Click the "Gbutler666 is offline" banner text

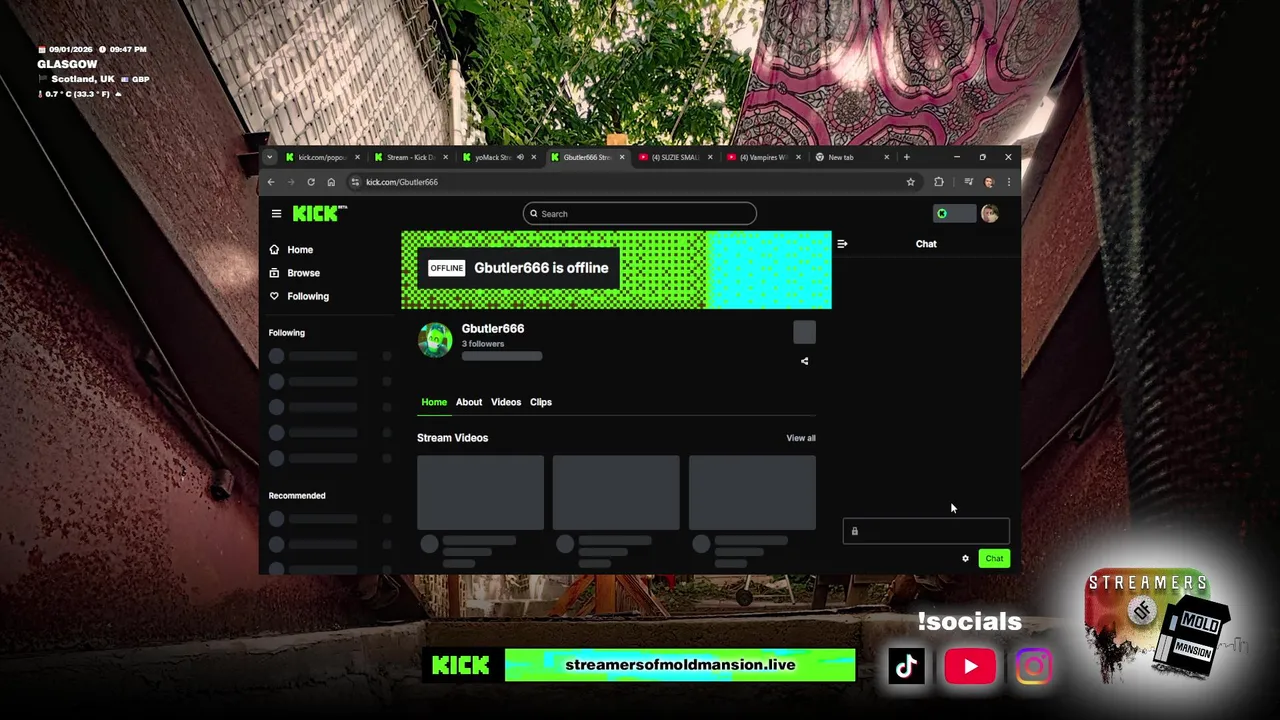541,268
